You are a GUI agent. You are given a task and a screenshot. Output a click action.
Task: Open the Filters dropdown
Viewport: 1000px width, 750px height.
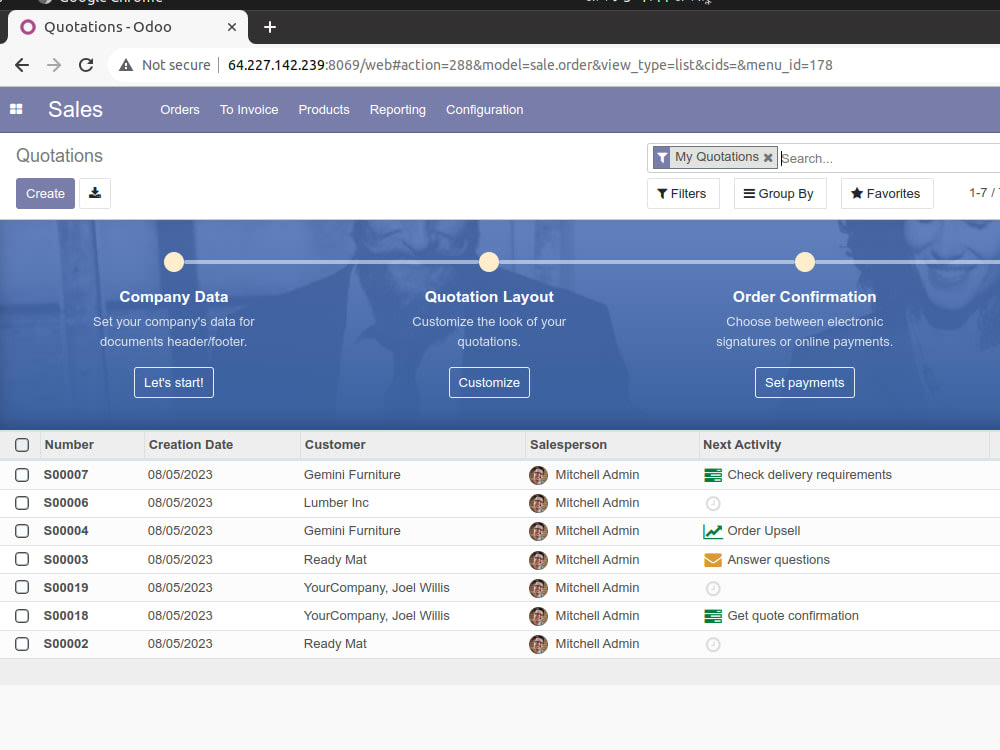[x=683, y=193]
